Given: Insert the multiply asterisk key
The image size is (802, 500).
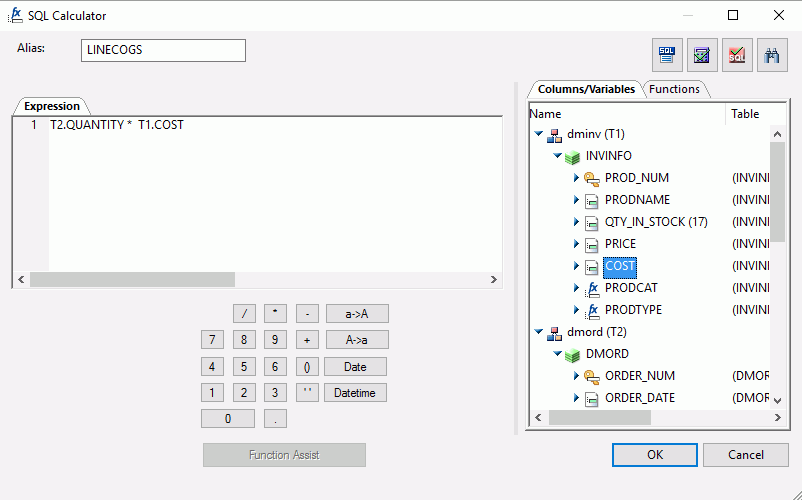Looking at the screenshot, I should [x=275, y=314].
